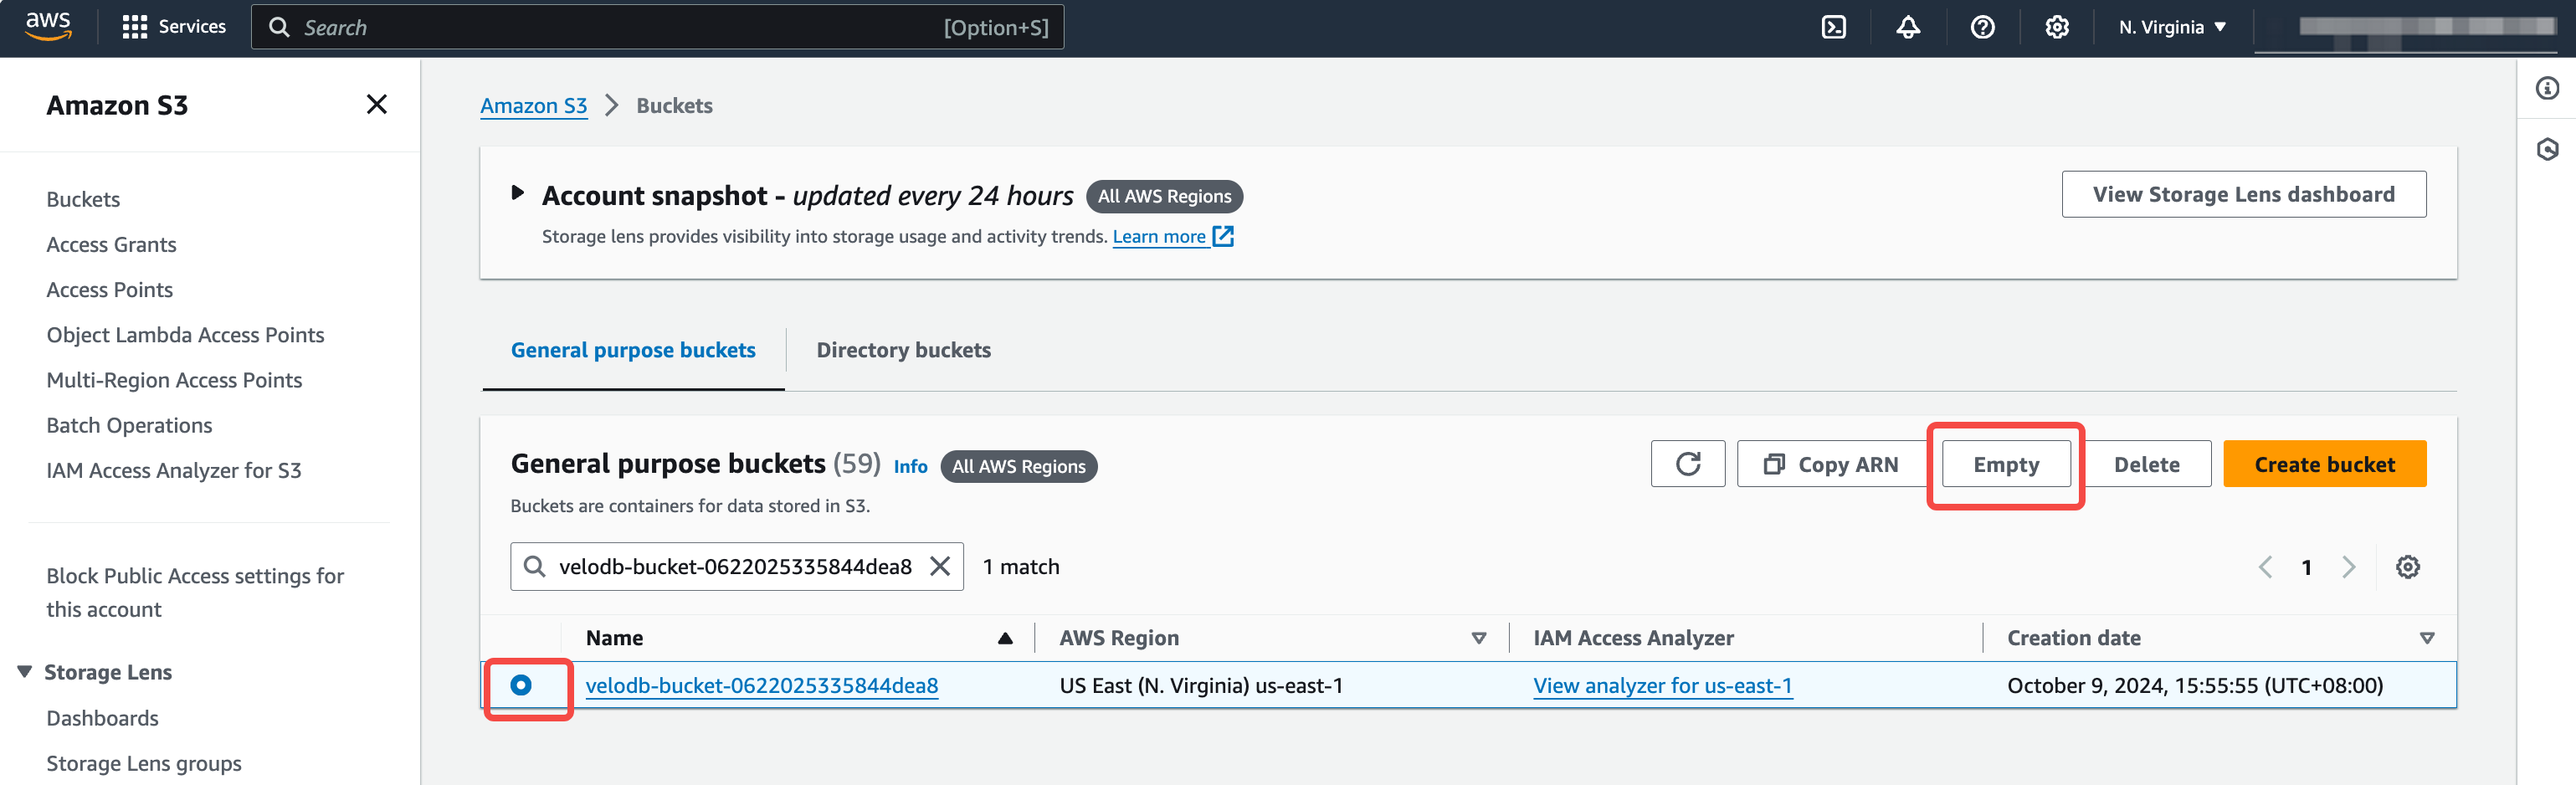
Task: Clear the bucket search filter text
Action: click(x=939, y=567)
